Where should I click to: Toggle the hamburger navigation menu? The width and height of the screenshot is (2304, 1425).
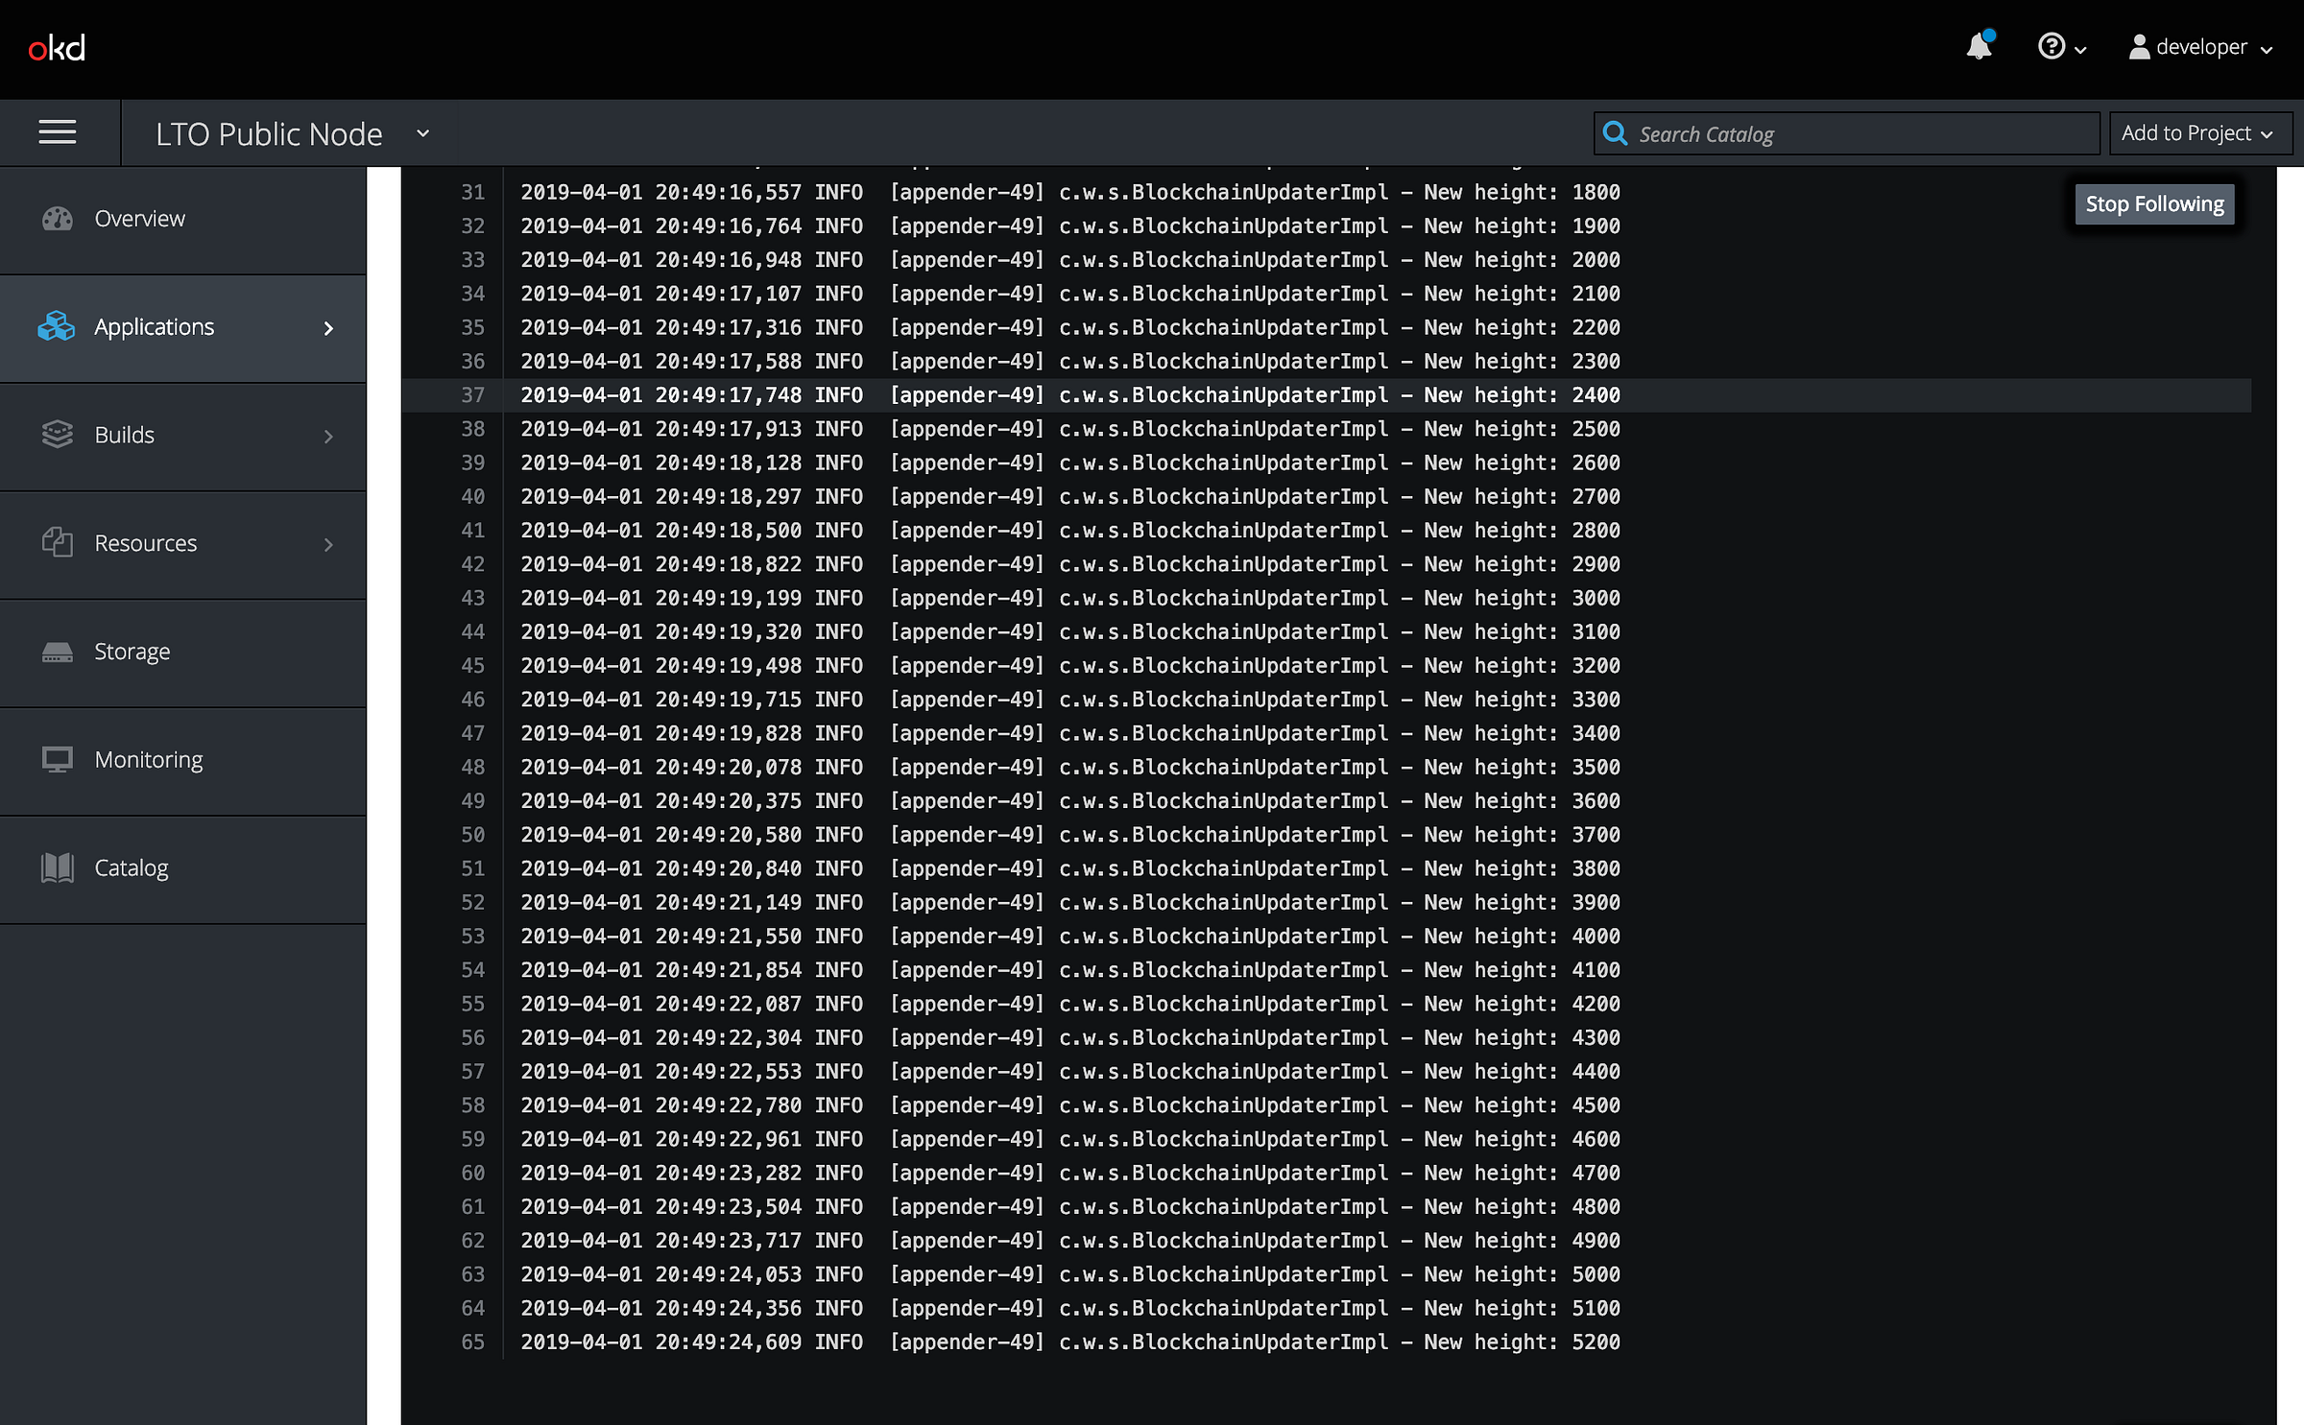[57, 132]
